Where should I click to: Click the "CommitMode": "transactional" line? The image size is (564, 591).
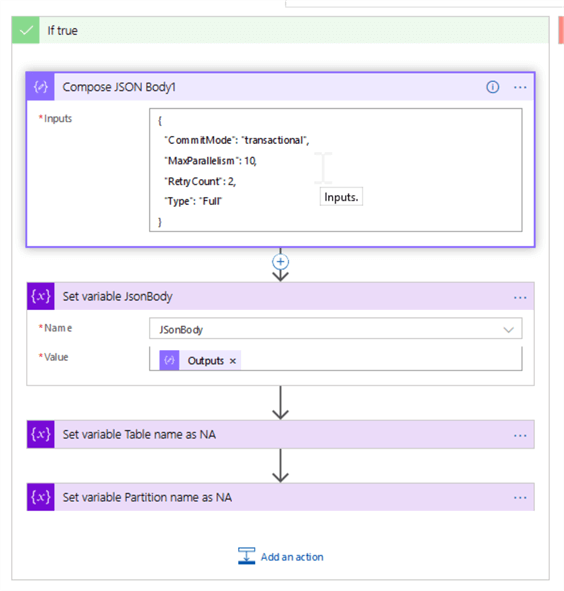[236, 140]
